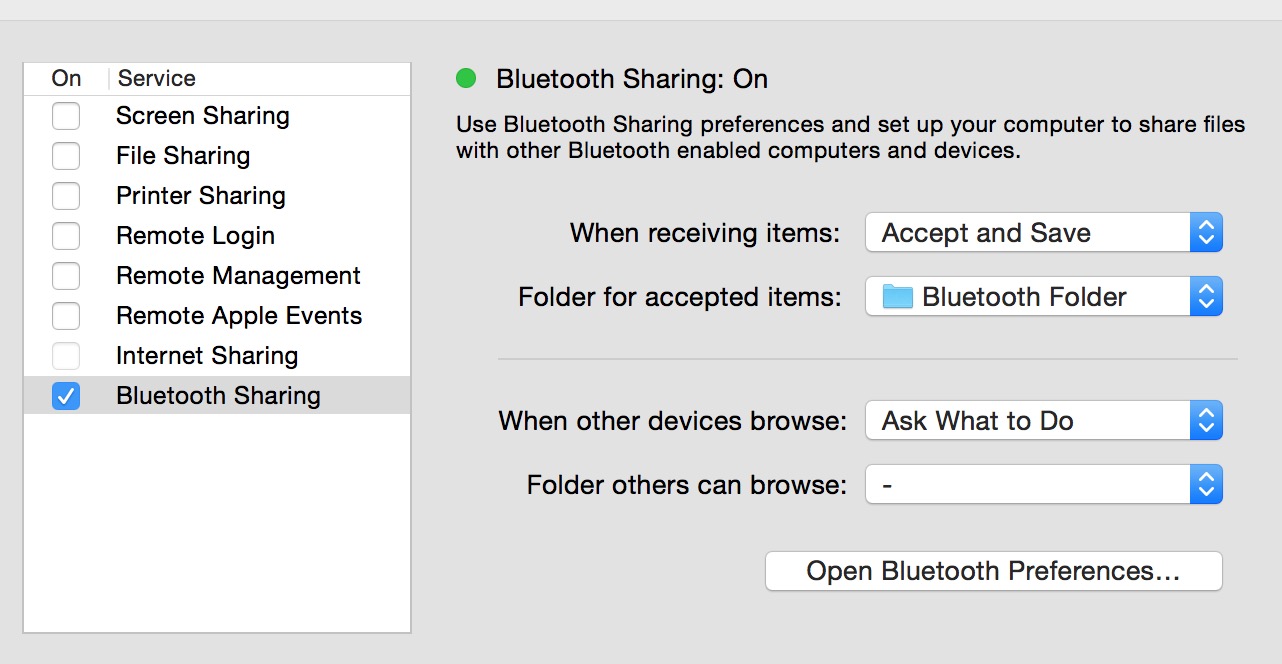The width and height of the screenshot is (1282, 664).
Task: Expand the When other devices browse dropdown
Action: (x=1043, y=421)
